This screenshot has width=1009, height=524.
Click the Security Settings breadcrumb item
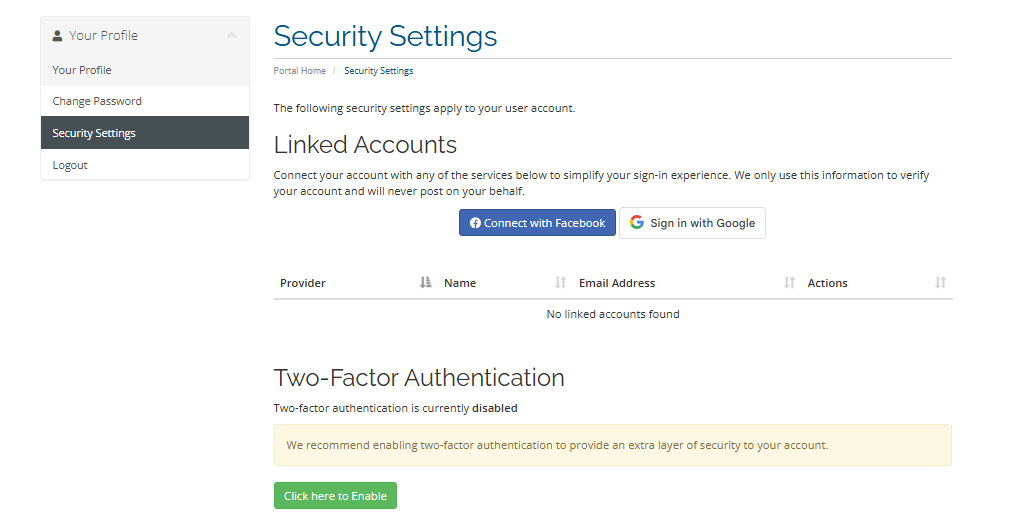(x=378, y=71)
